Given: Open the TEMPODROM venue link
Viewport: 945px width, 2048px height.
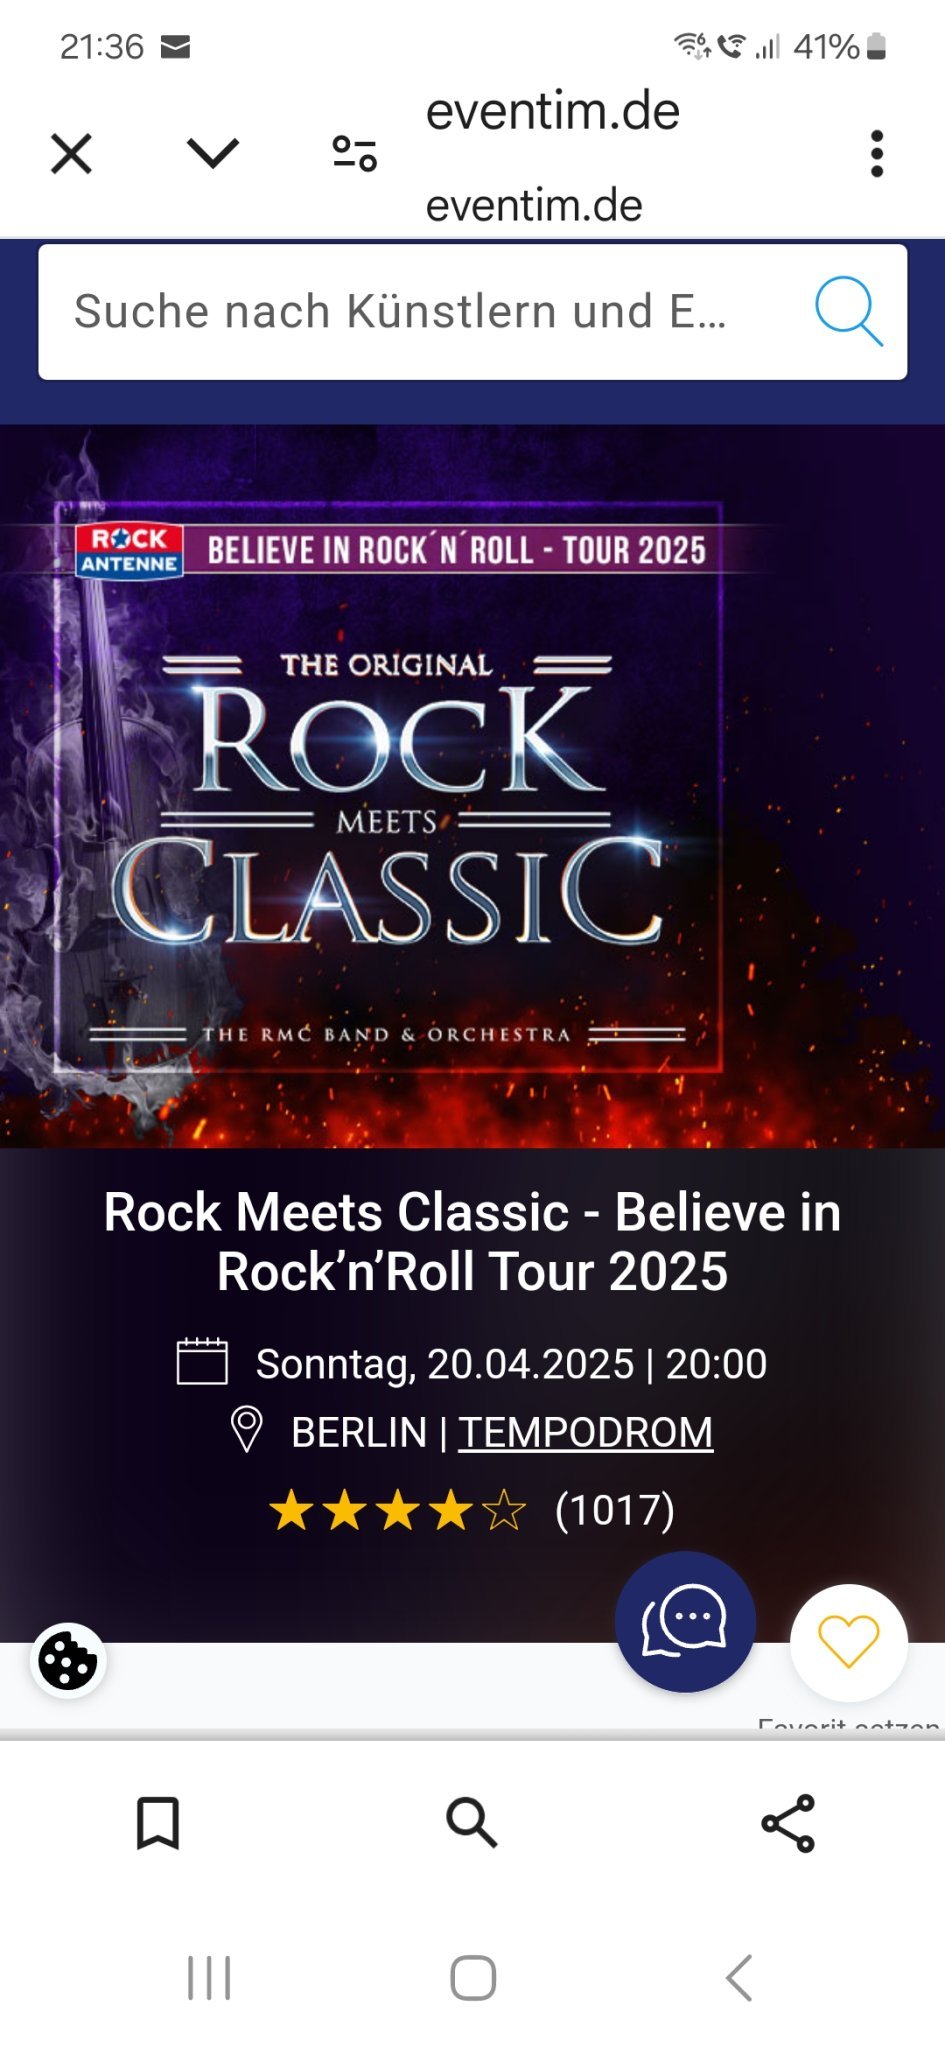Looking at the screenshot, I should pos(585,1432).
